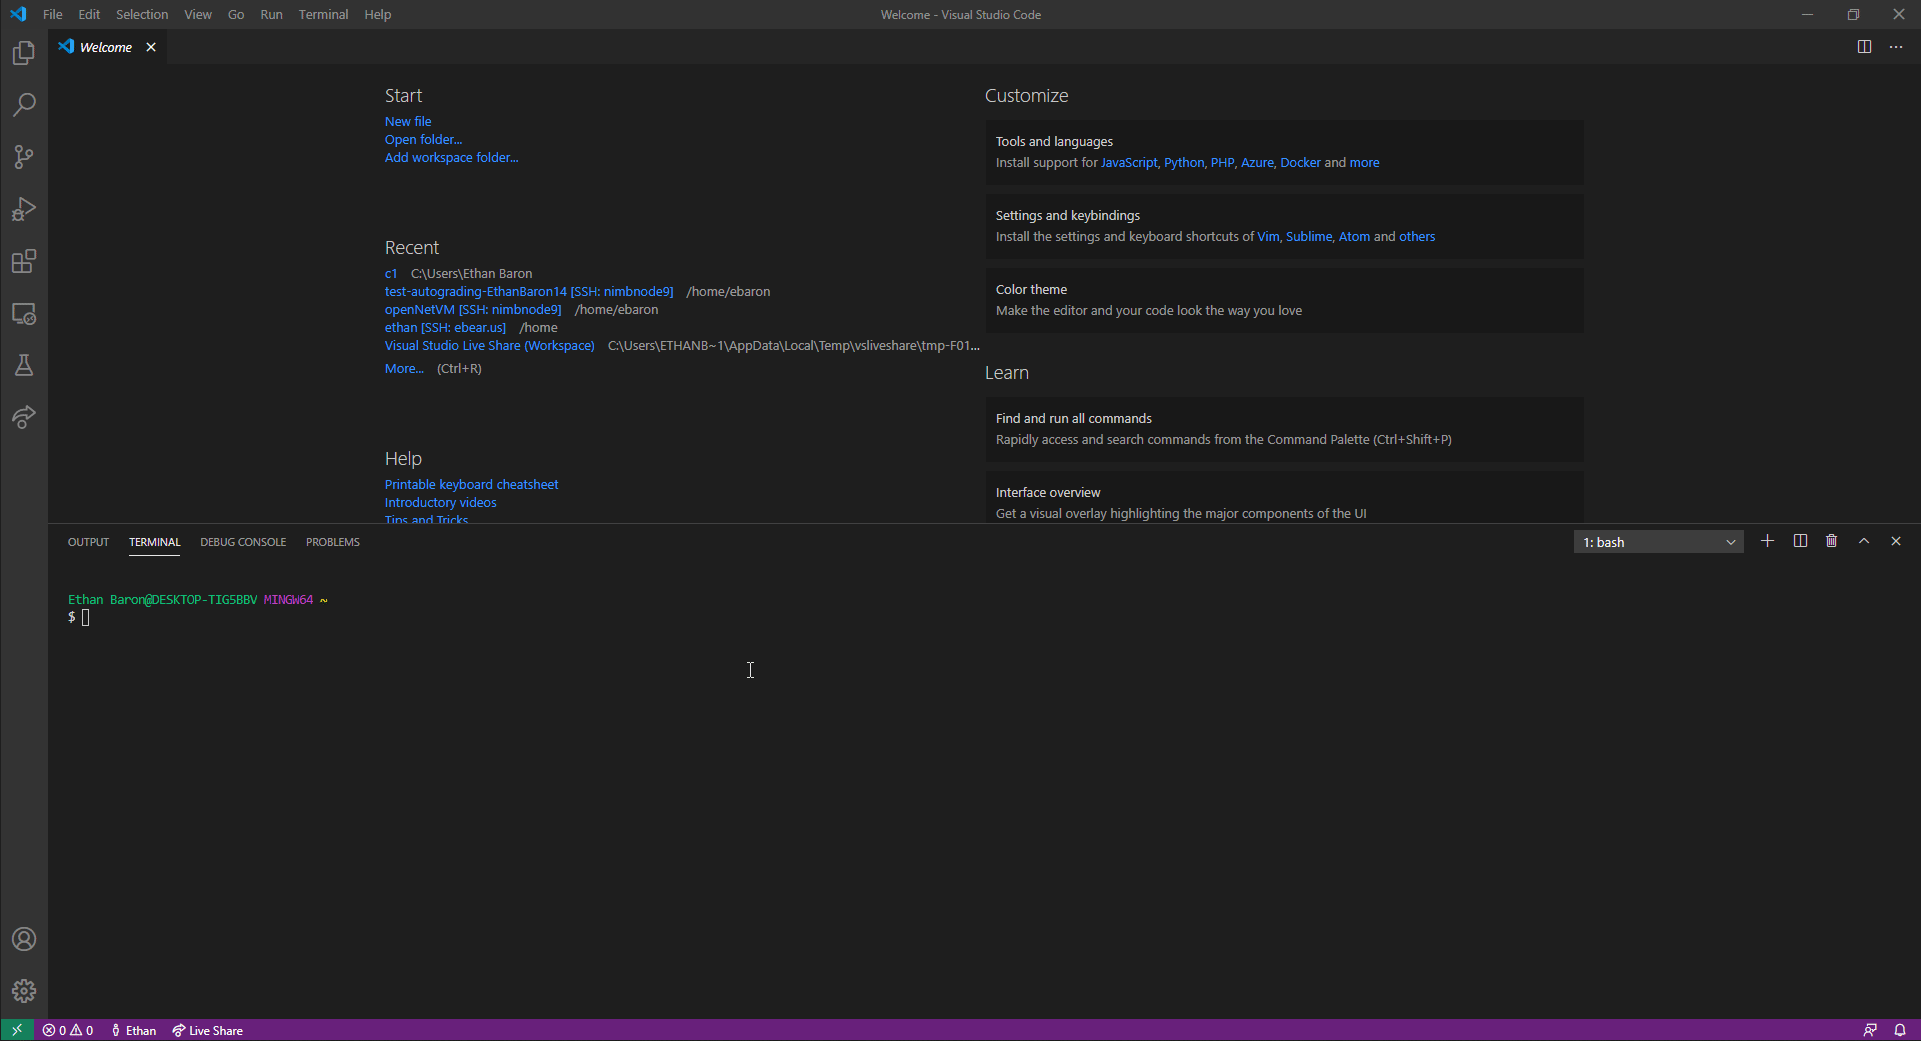The width and height of the screenshot is (1921, 1041).
Task: Open the Printable keyboard cheatsheet link
Action: pyautogui.click(x=471, y=484)
